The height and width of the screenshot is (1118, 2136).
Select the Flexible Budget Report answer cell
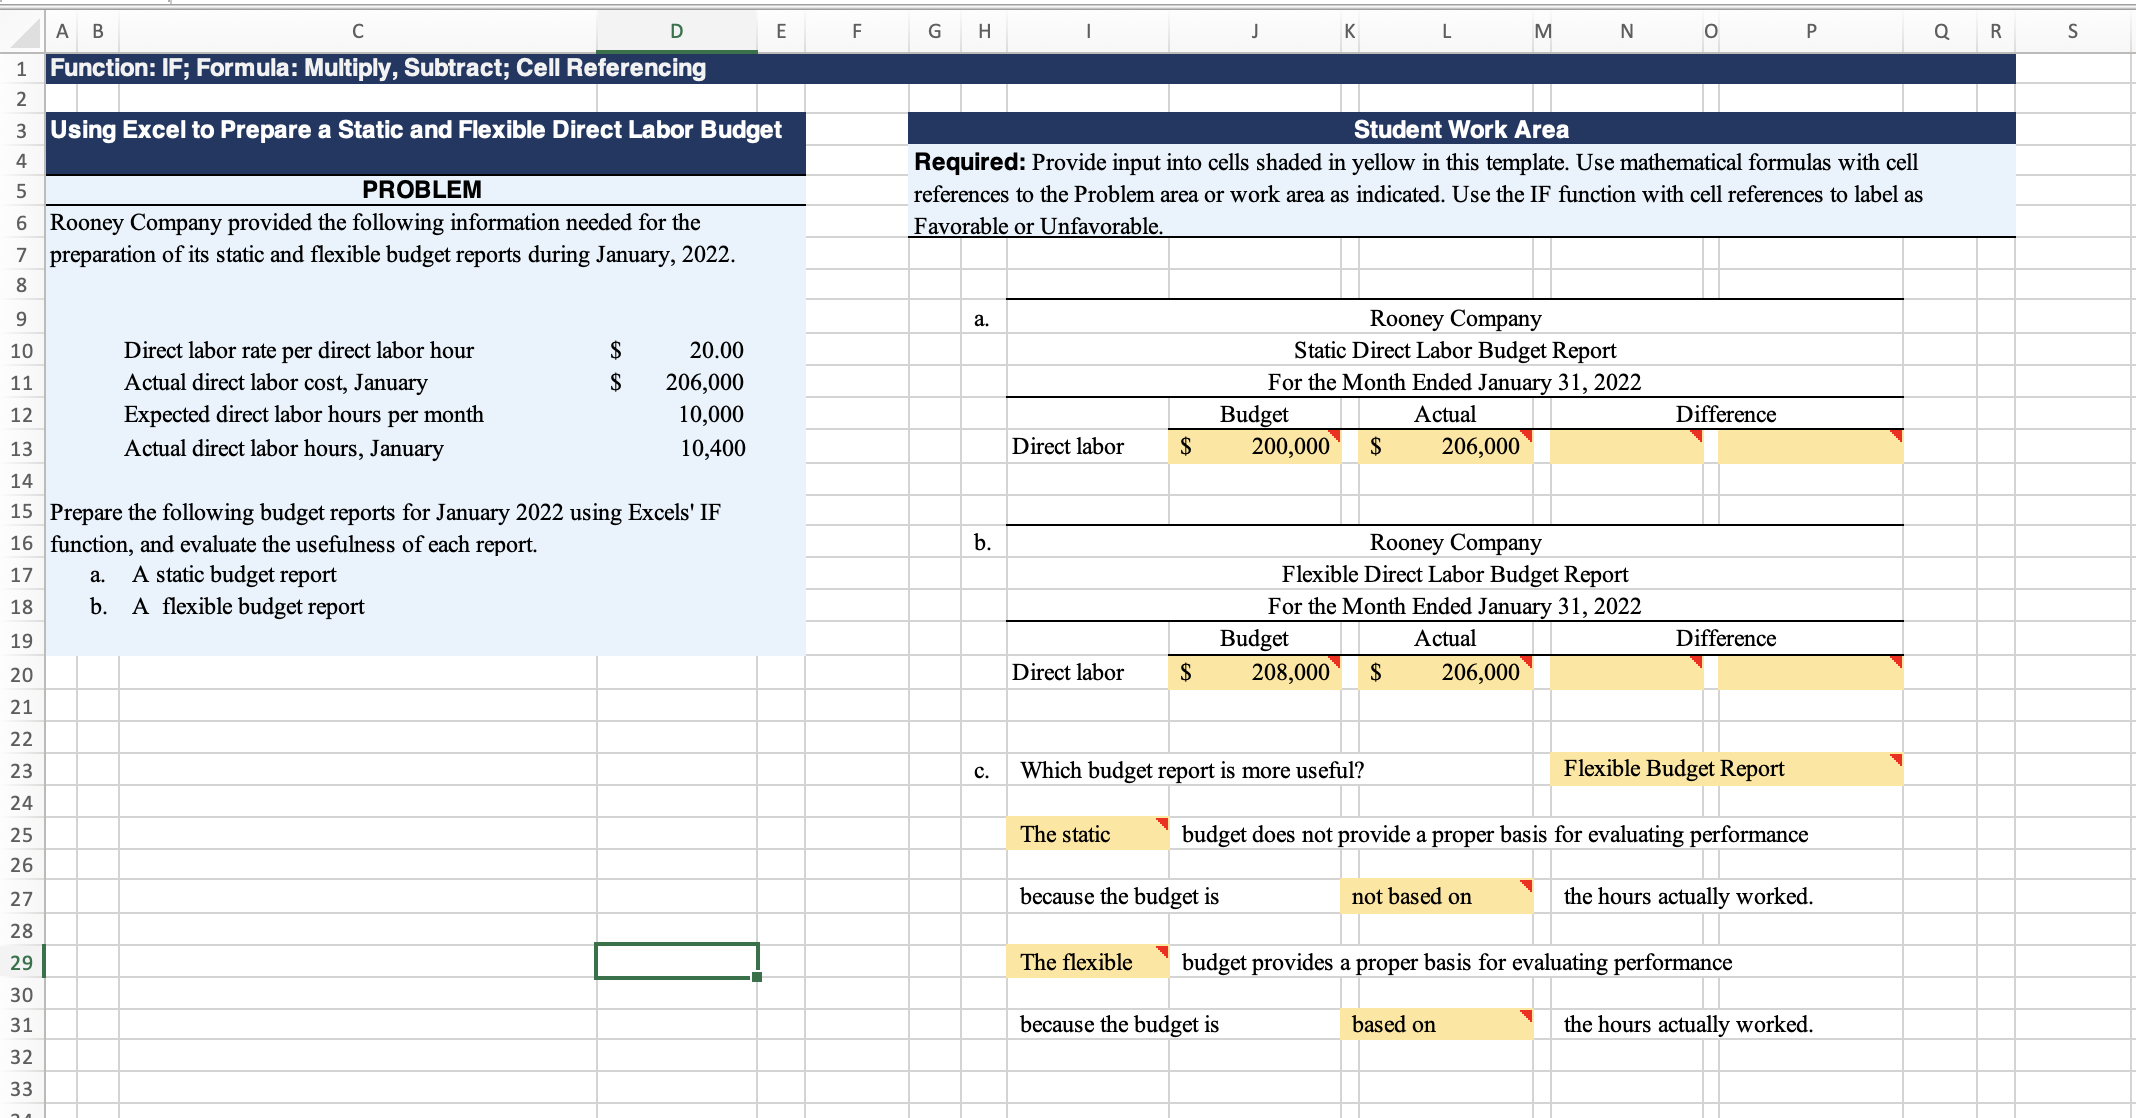coord(1726,768)
